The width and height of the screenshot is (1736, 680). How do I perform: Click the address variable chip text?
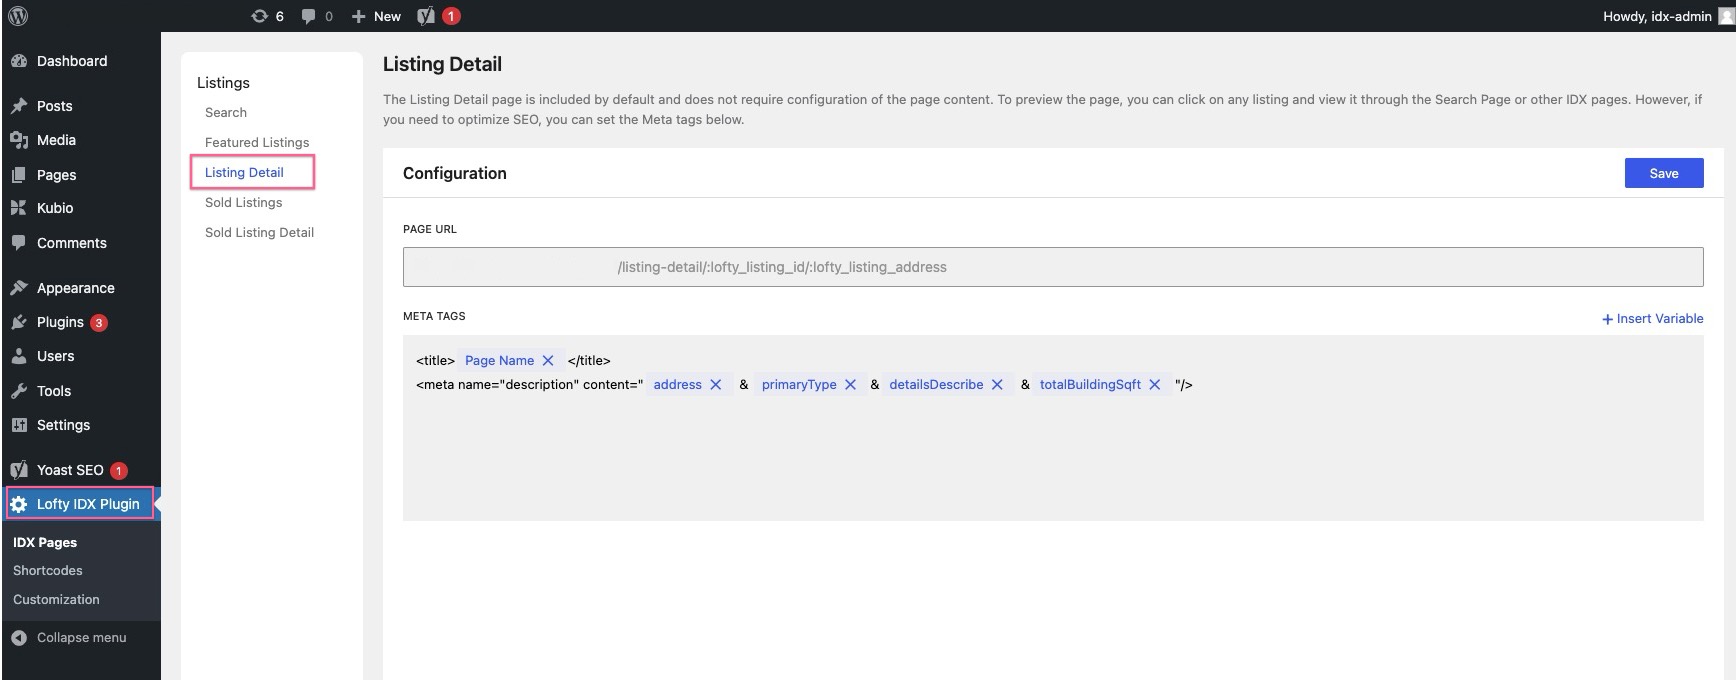point(678,385)
